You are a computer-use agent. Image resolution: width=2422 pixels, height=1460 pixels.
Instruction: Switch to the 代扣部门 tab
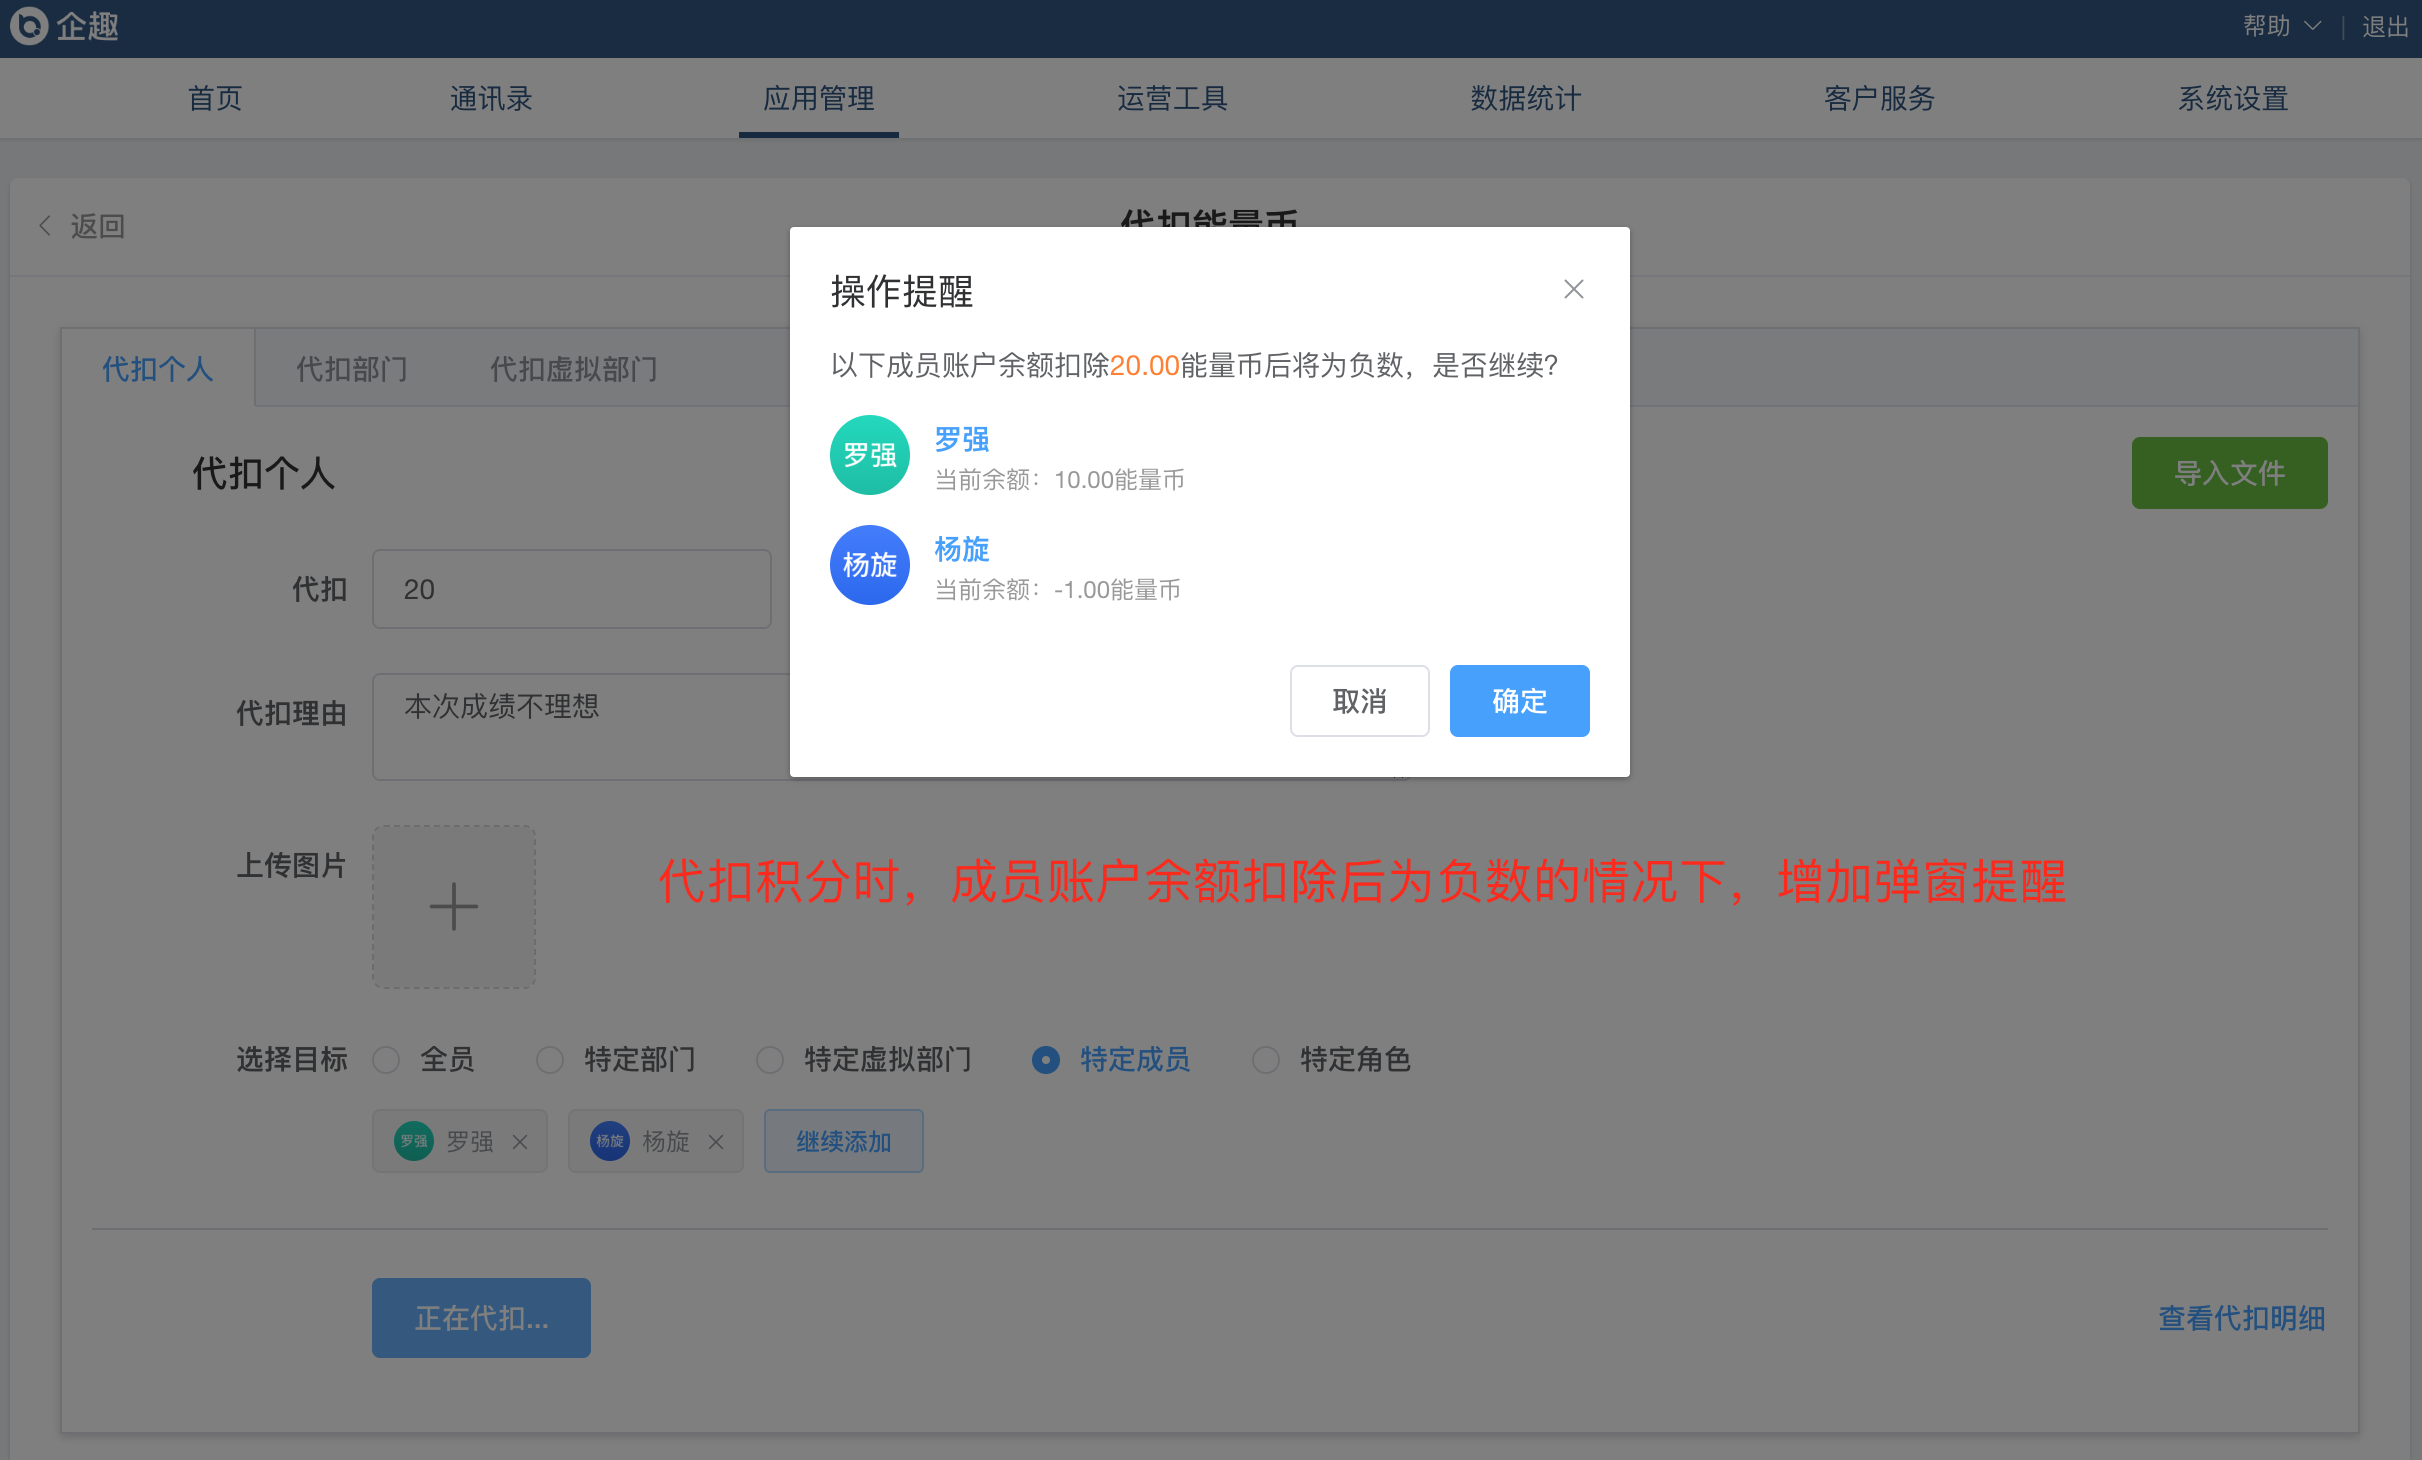351,369
